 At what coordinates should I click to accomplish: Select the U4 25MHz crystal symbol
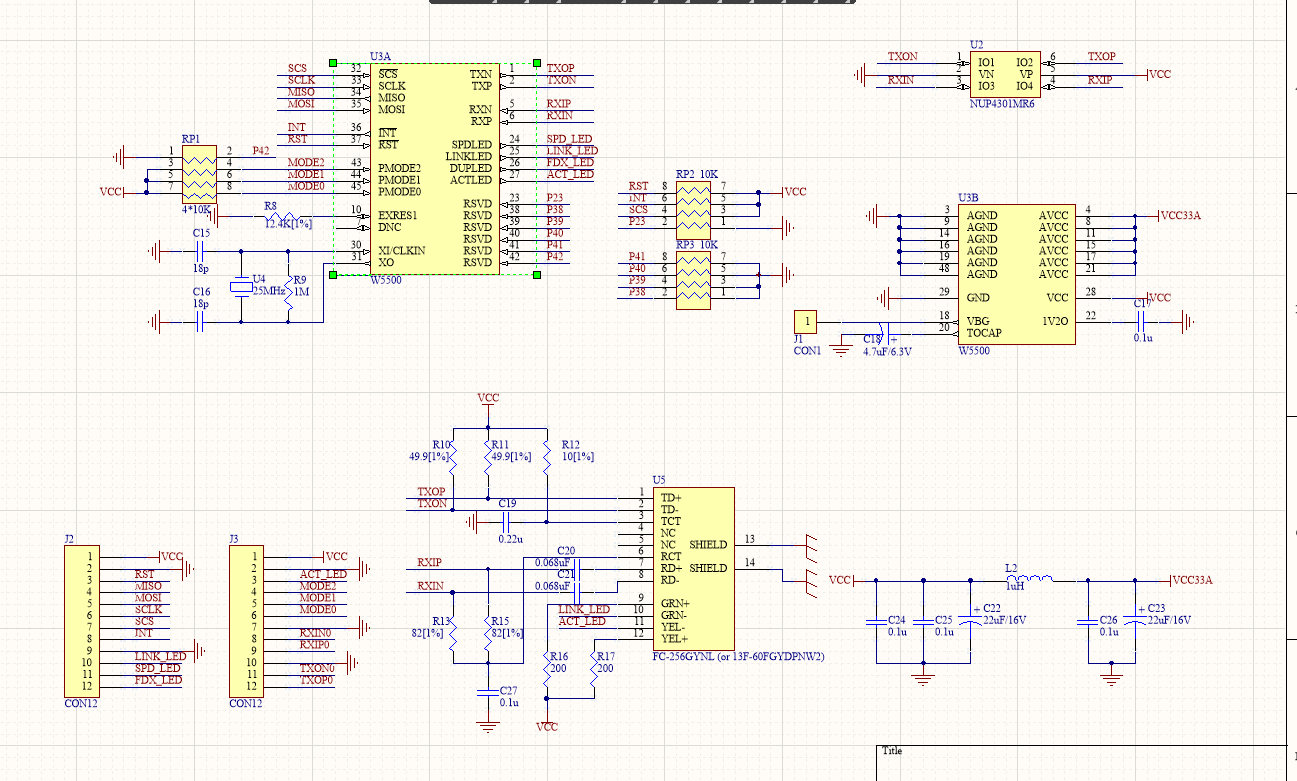pyautogui.click(x=241, y=288)
